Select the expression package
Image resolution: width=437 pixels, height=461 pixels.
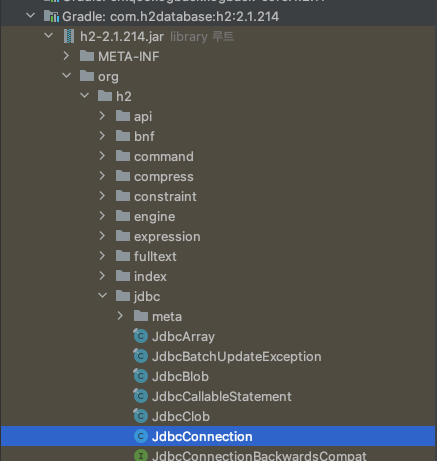(167, 237)
